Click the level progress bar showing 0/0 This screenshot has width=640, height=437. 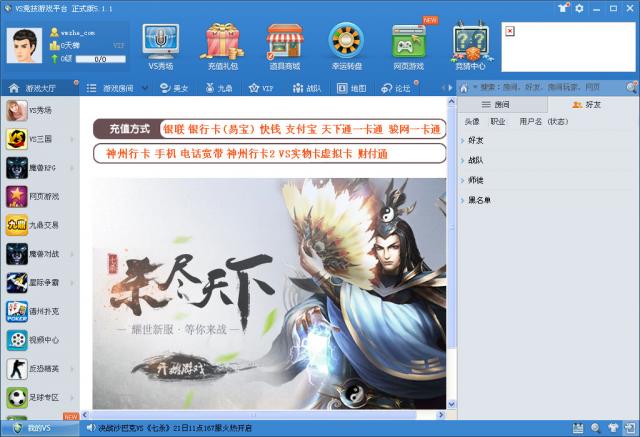tap(100, 60)
